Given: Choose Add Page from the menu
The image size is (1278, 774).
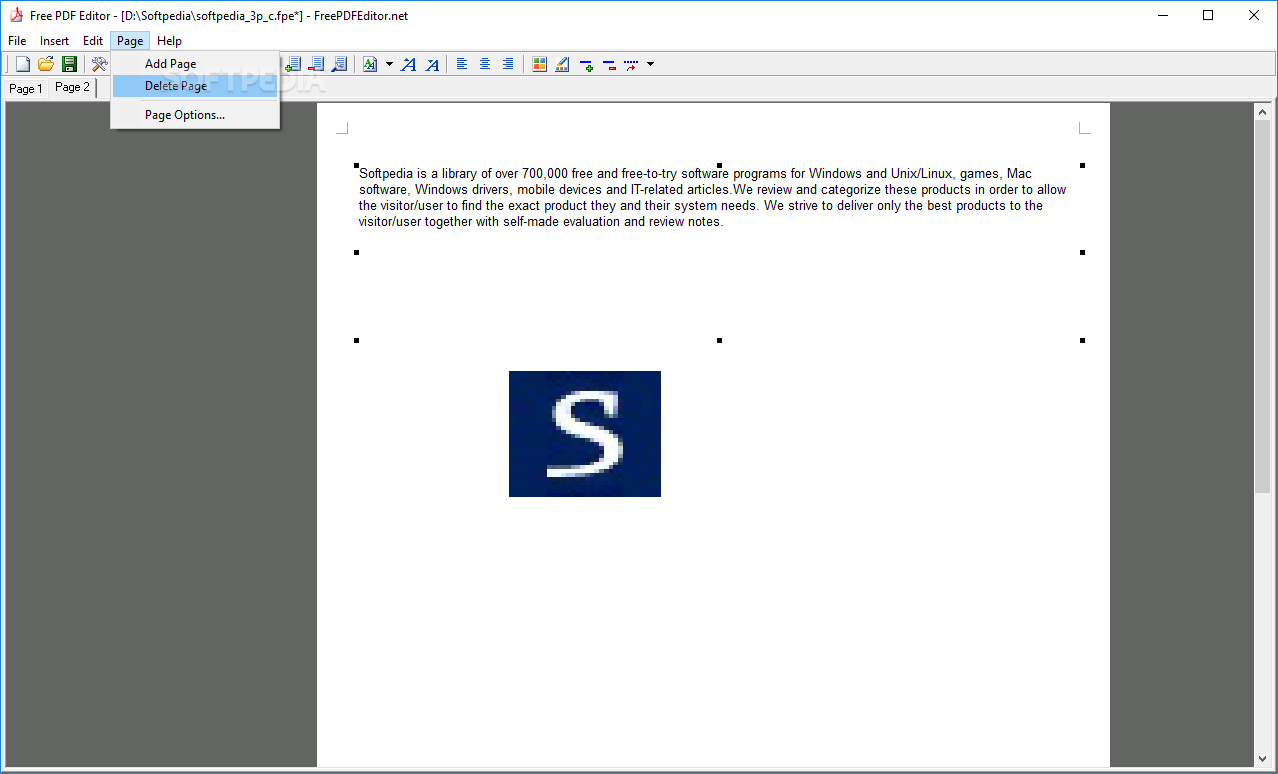Looking at the screenshot, I should coord(195,64).
